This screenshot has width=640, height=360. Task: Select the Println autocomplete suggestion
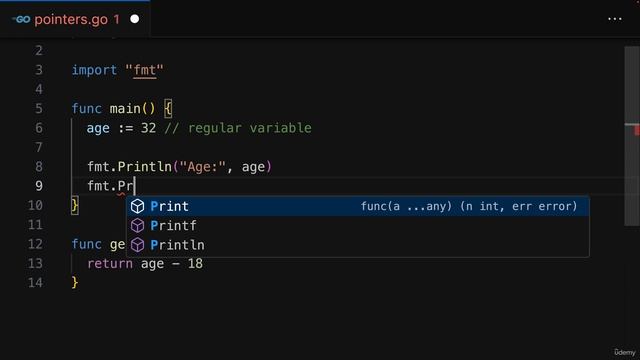(x=358, y=245)
